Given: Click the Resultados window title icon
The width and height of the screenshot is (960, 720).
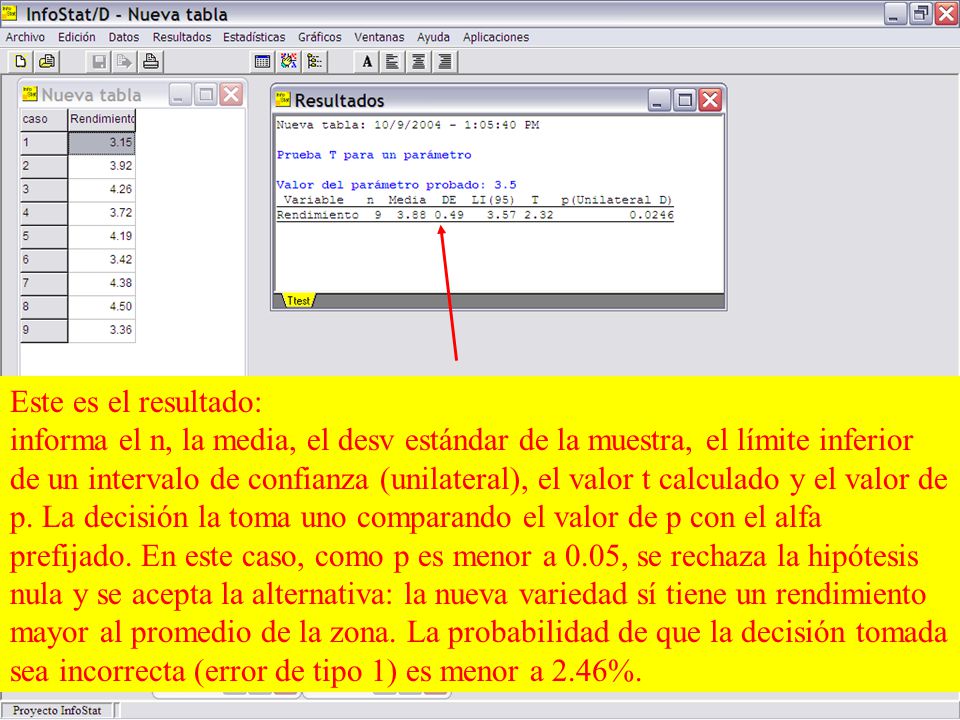Looking at the screenshot, I should click(283, 99).
